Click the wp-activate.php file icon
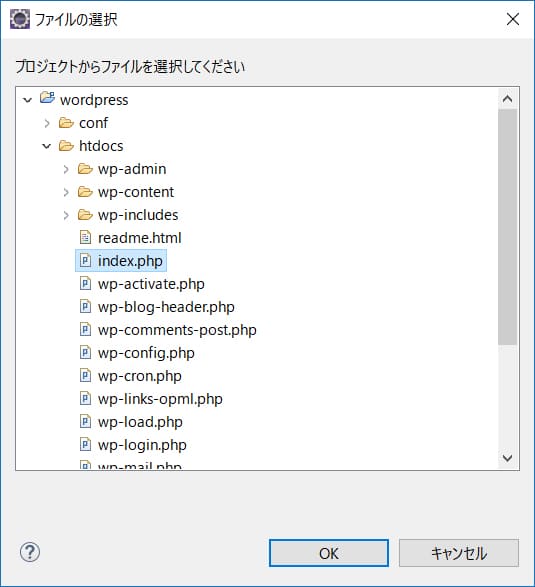This screenshot has height=587, width=535. [85, 283]
